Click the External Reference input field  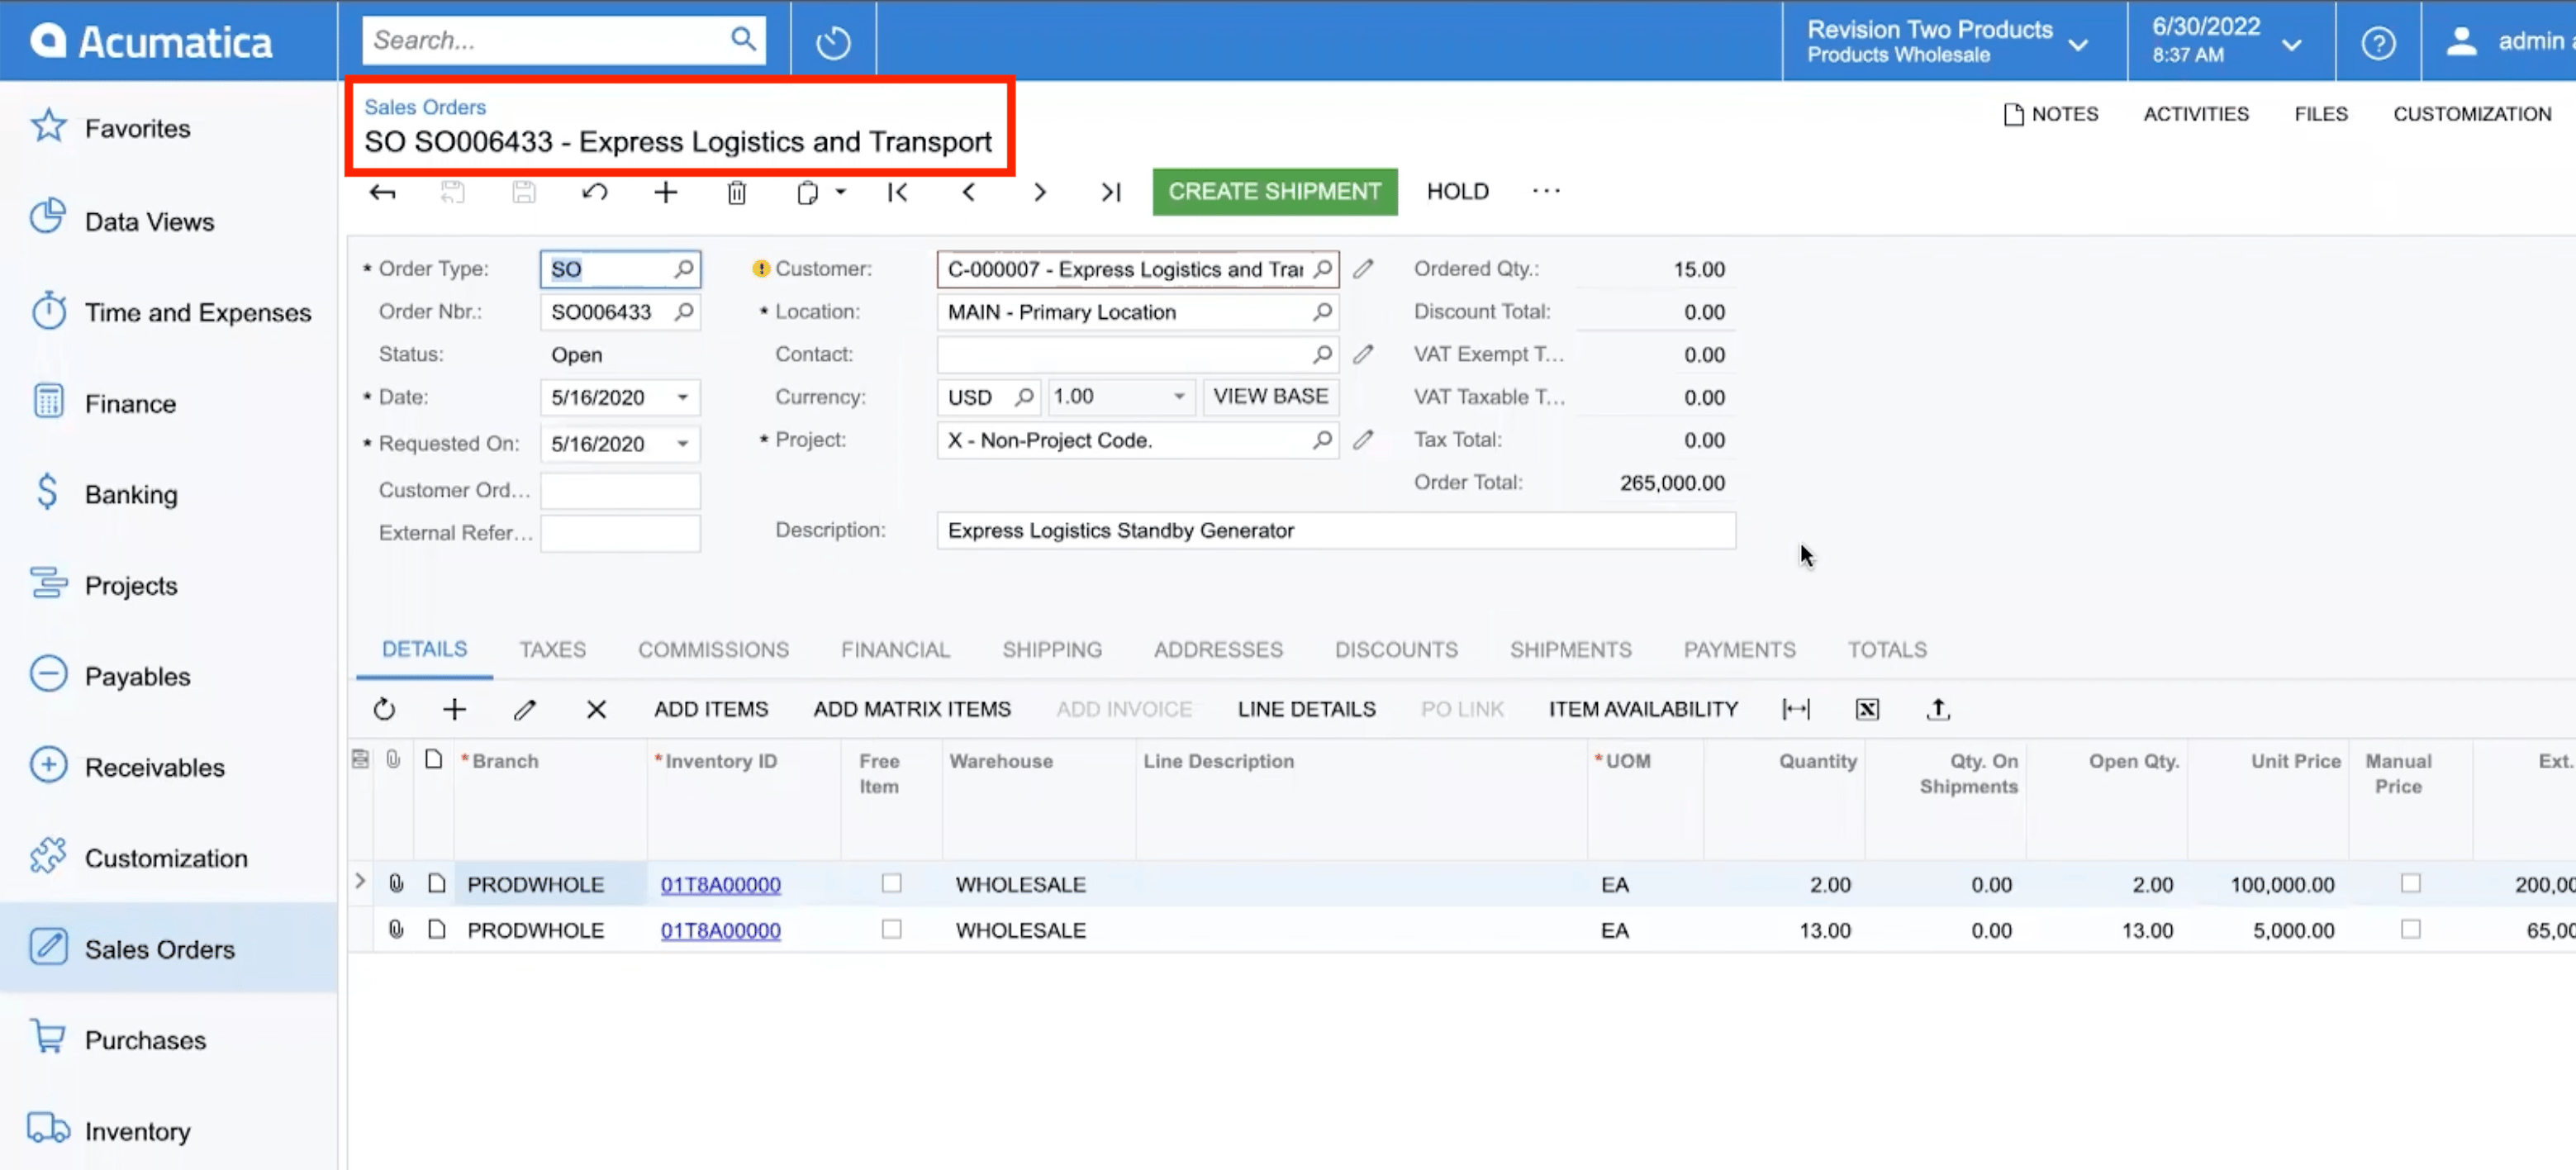tap(620, 533)
